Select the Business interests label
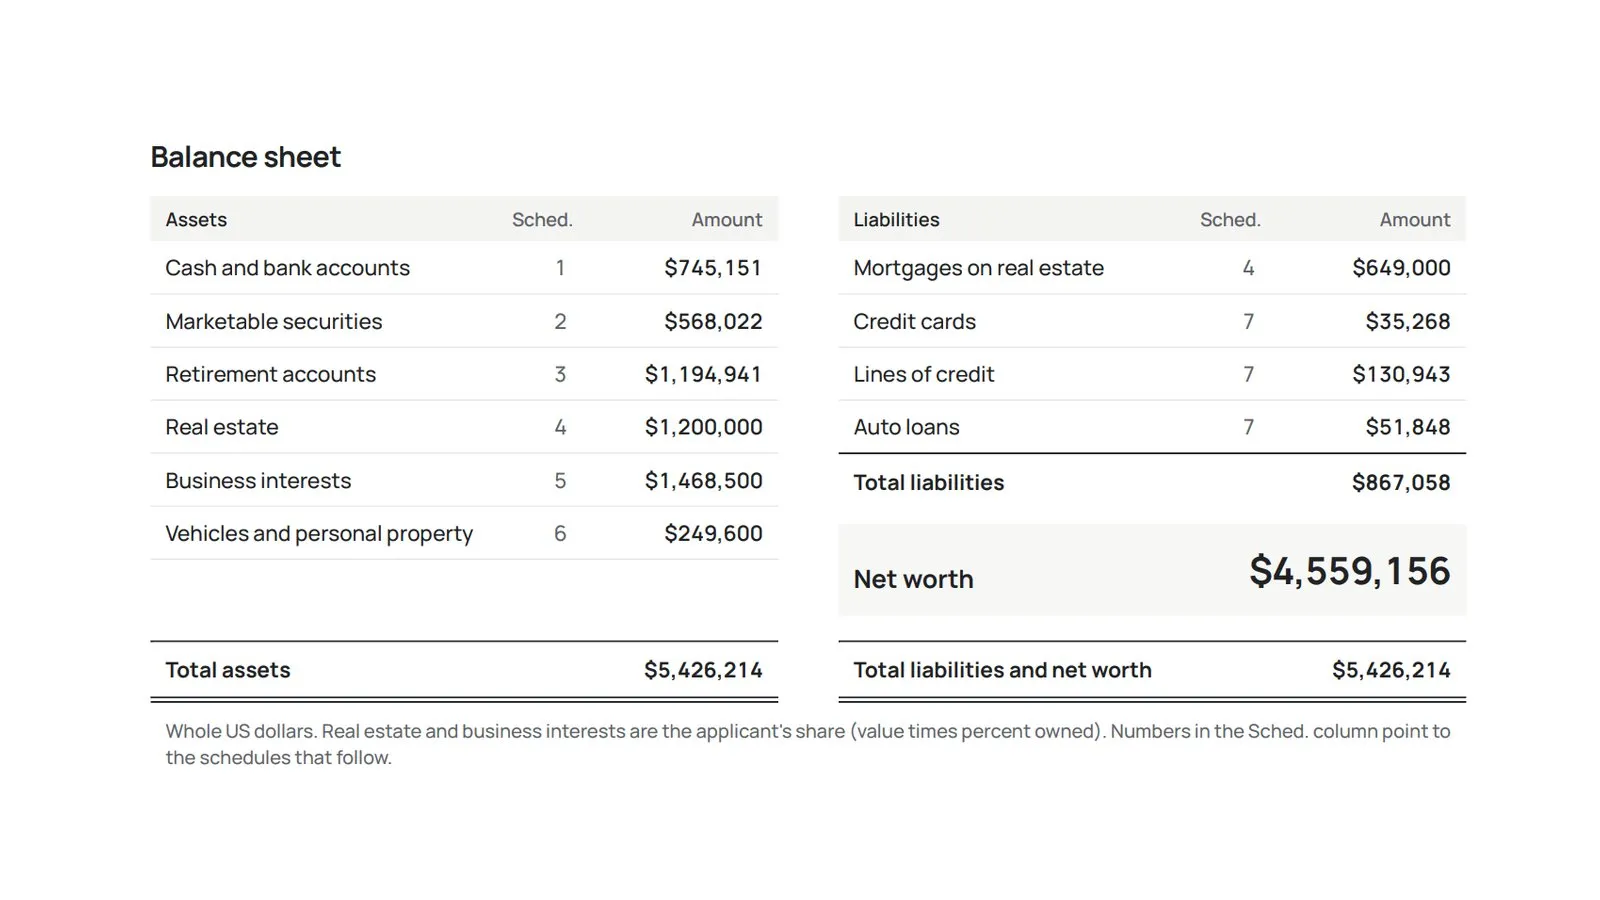Image resolution: width=1600 pixels, height=900 pixels. [258, 481]
